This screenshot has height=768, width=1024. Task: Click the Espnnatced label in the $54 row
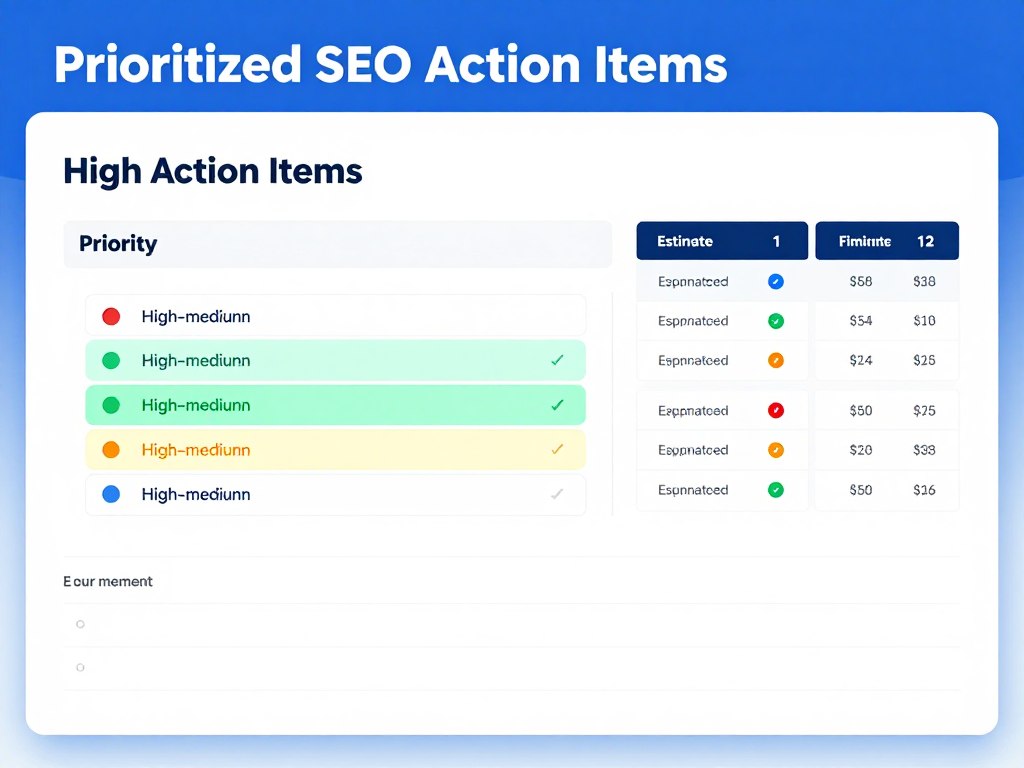pos(693,321)
